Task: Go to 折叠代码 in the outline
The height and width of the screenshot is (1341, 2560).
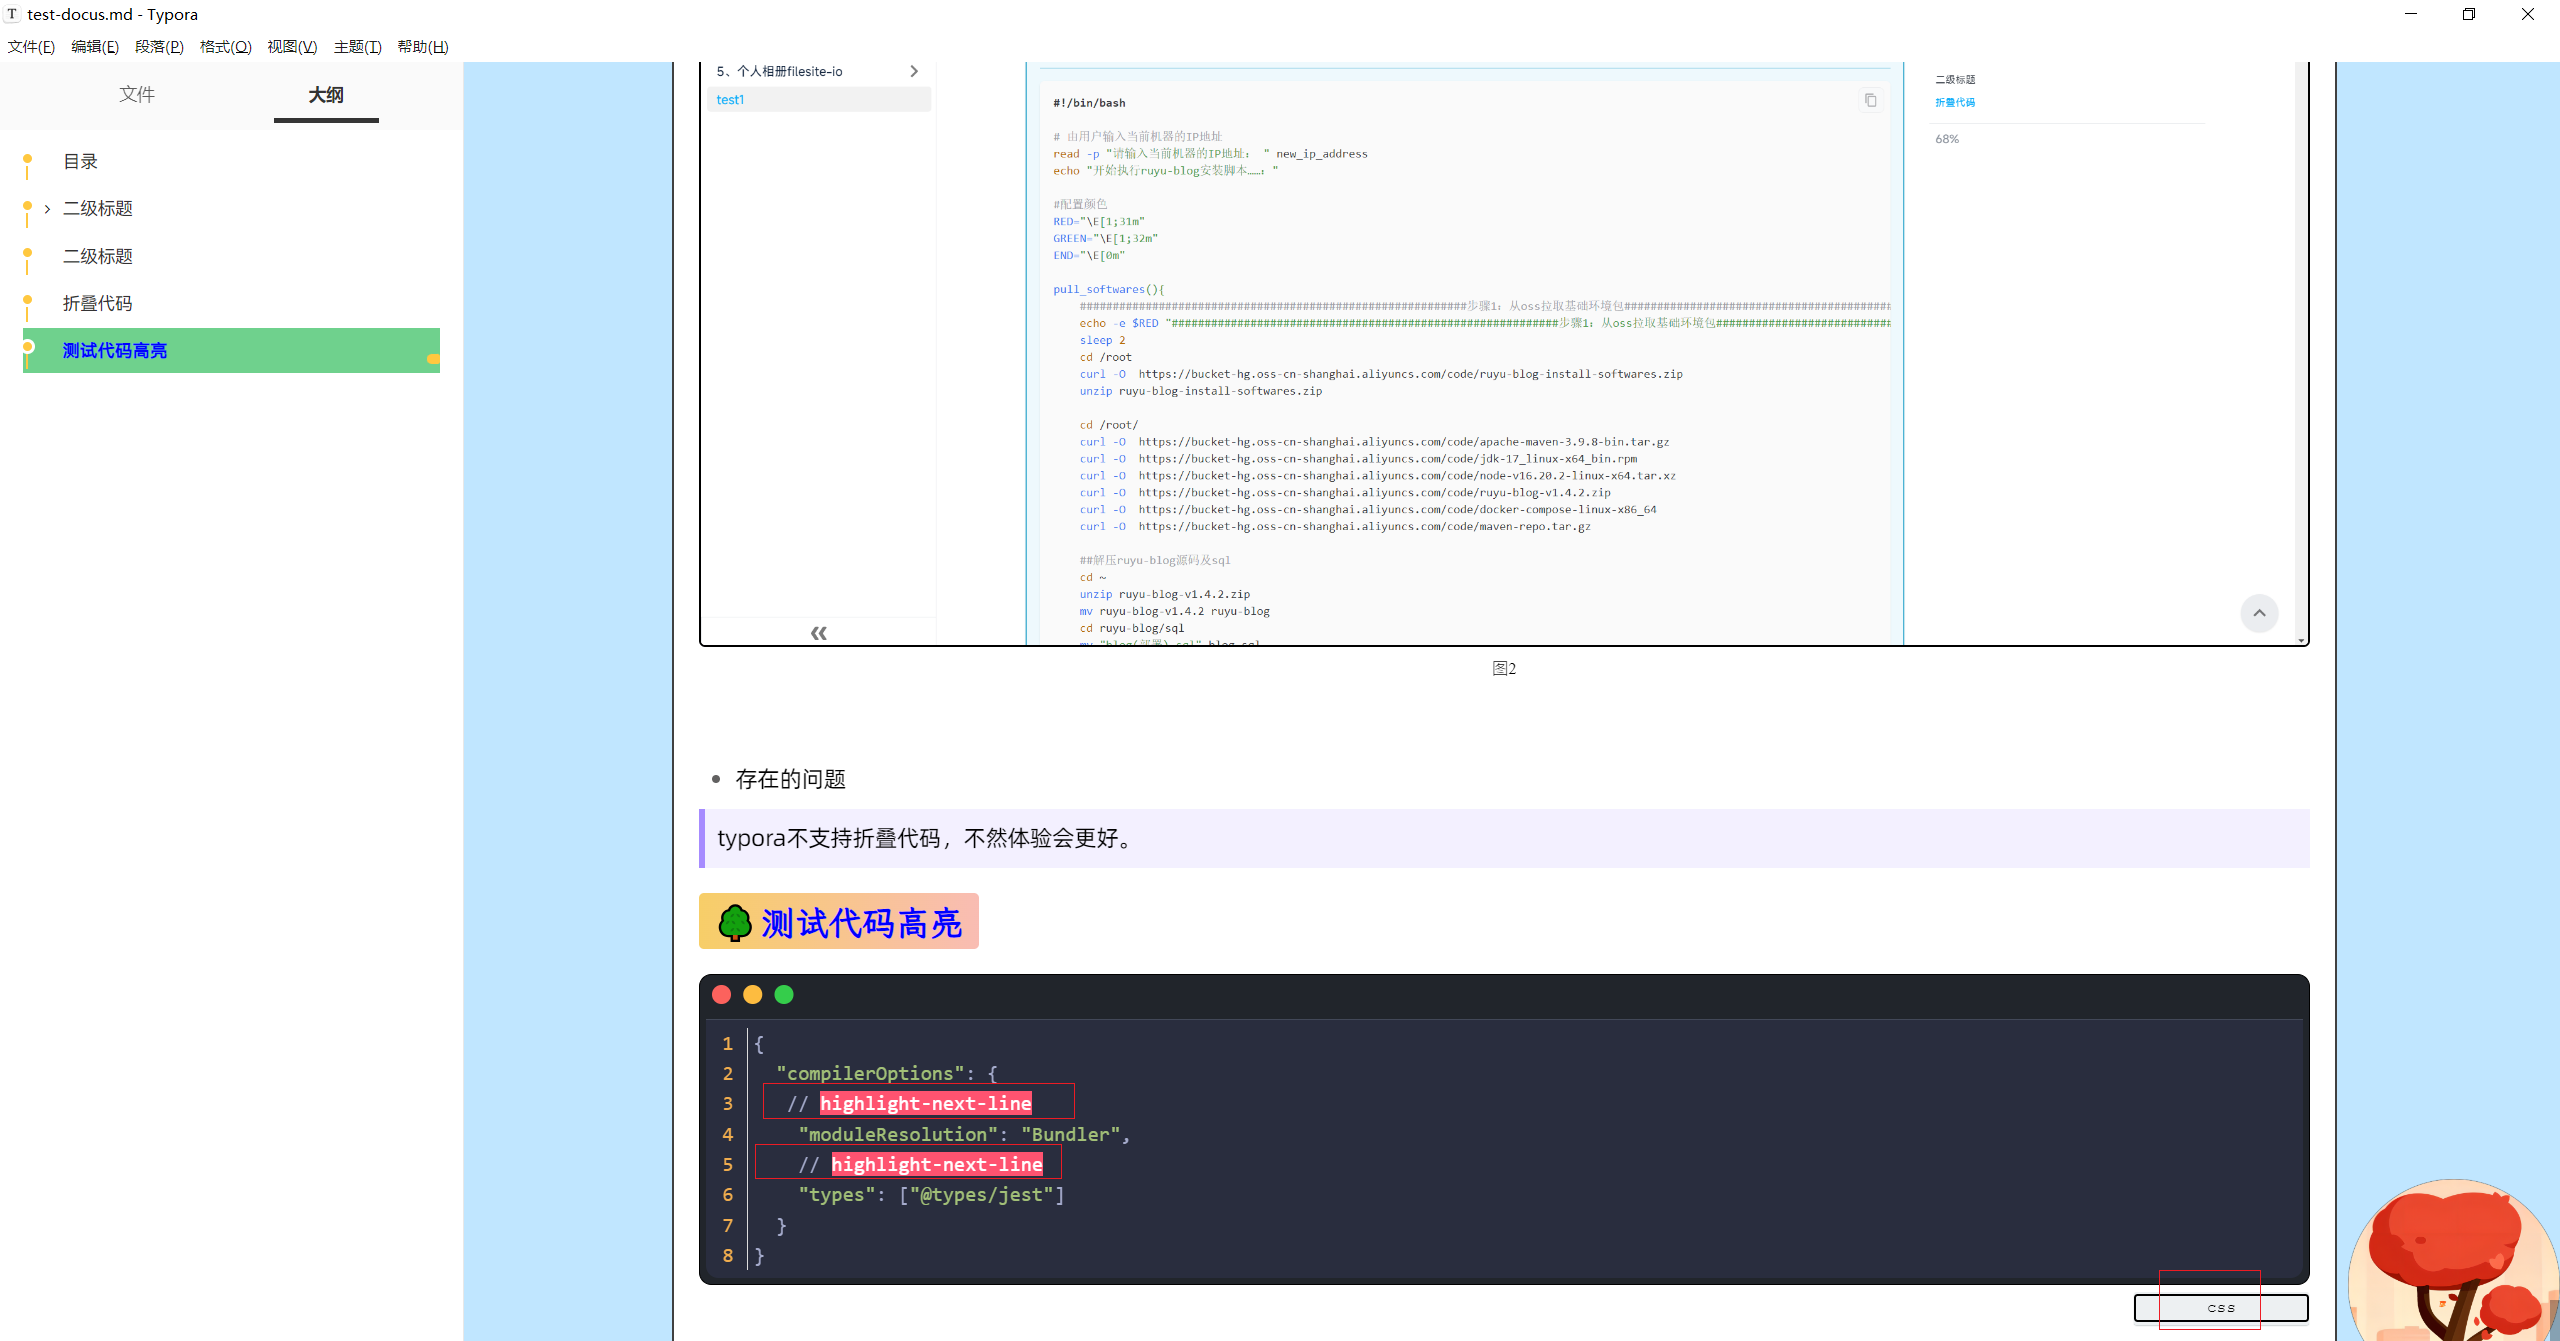Action: point(97,303)
